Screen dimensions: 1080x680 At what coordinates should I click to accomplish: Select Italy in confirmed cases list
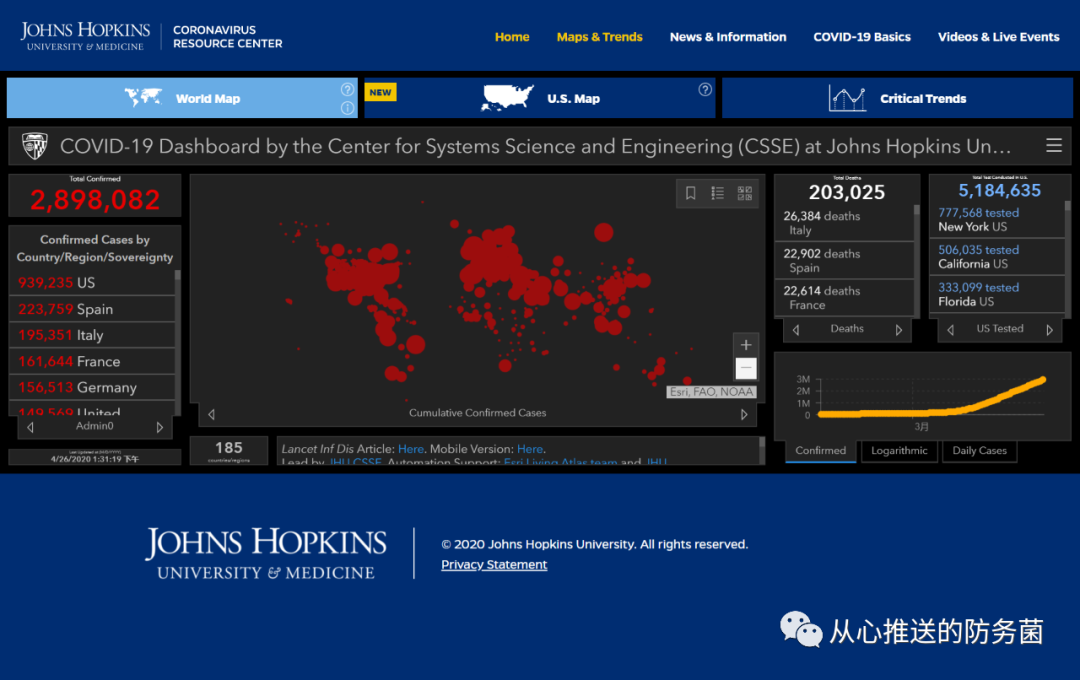click(92, 335)
